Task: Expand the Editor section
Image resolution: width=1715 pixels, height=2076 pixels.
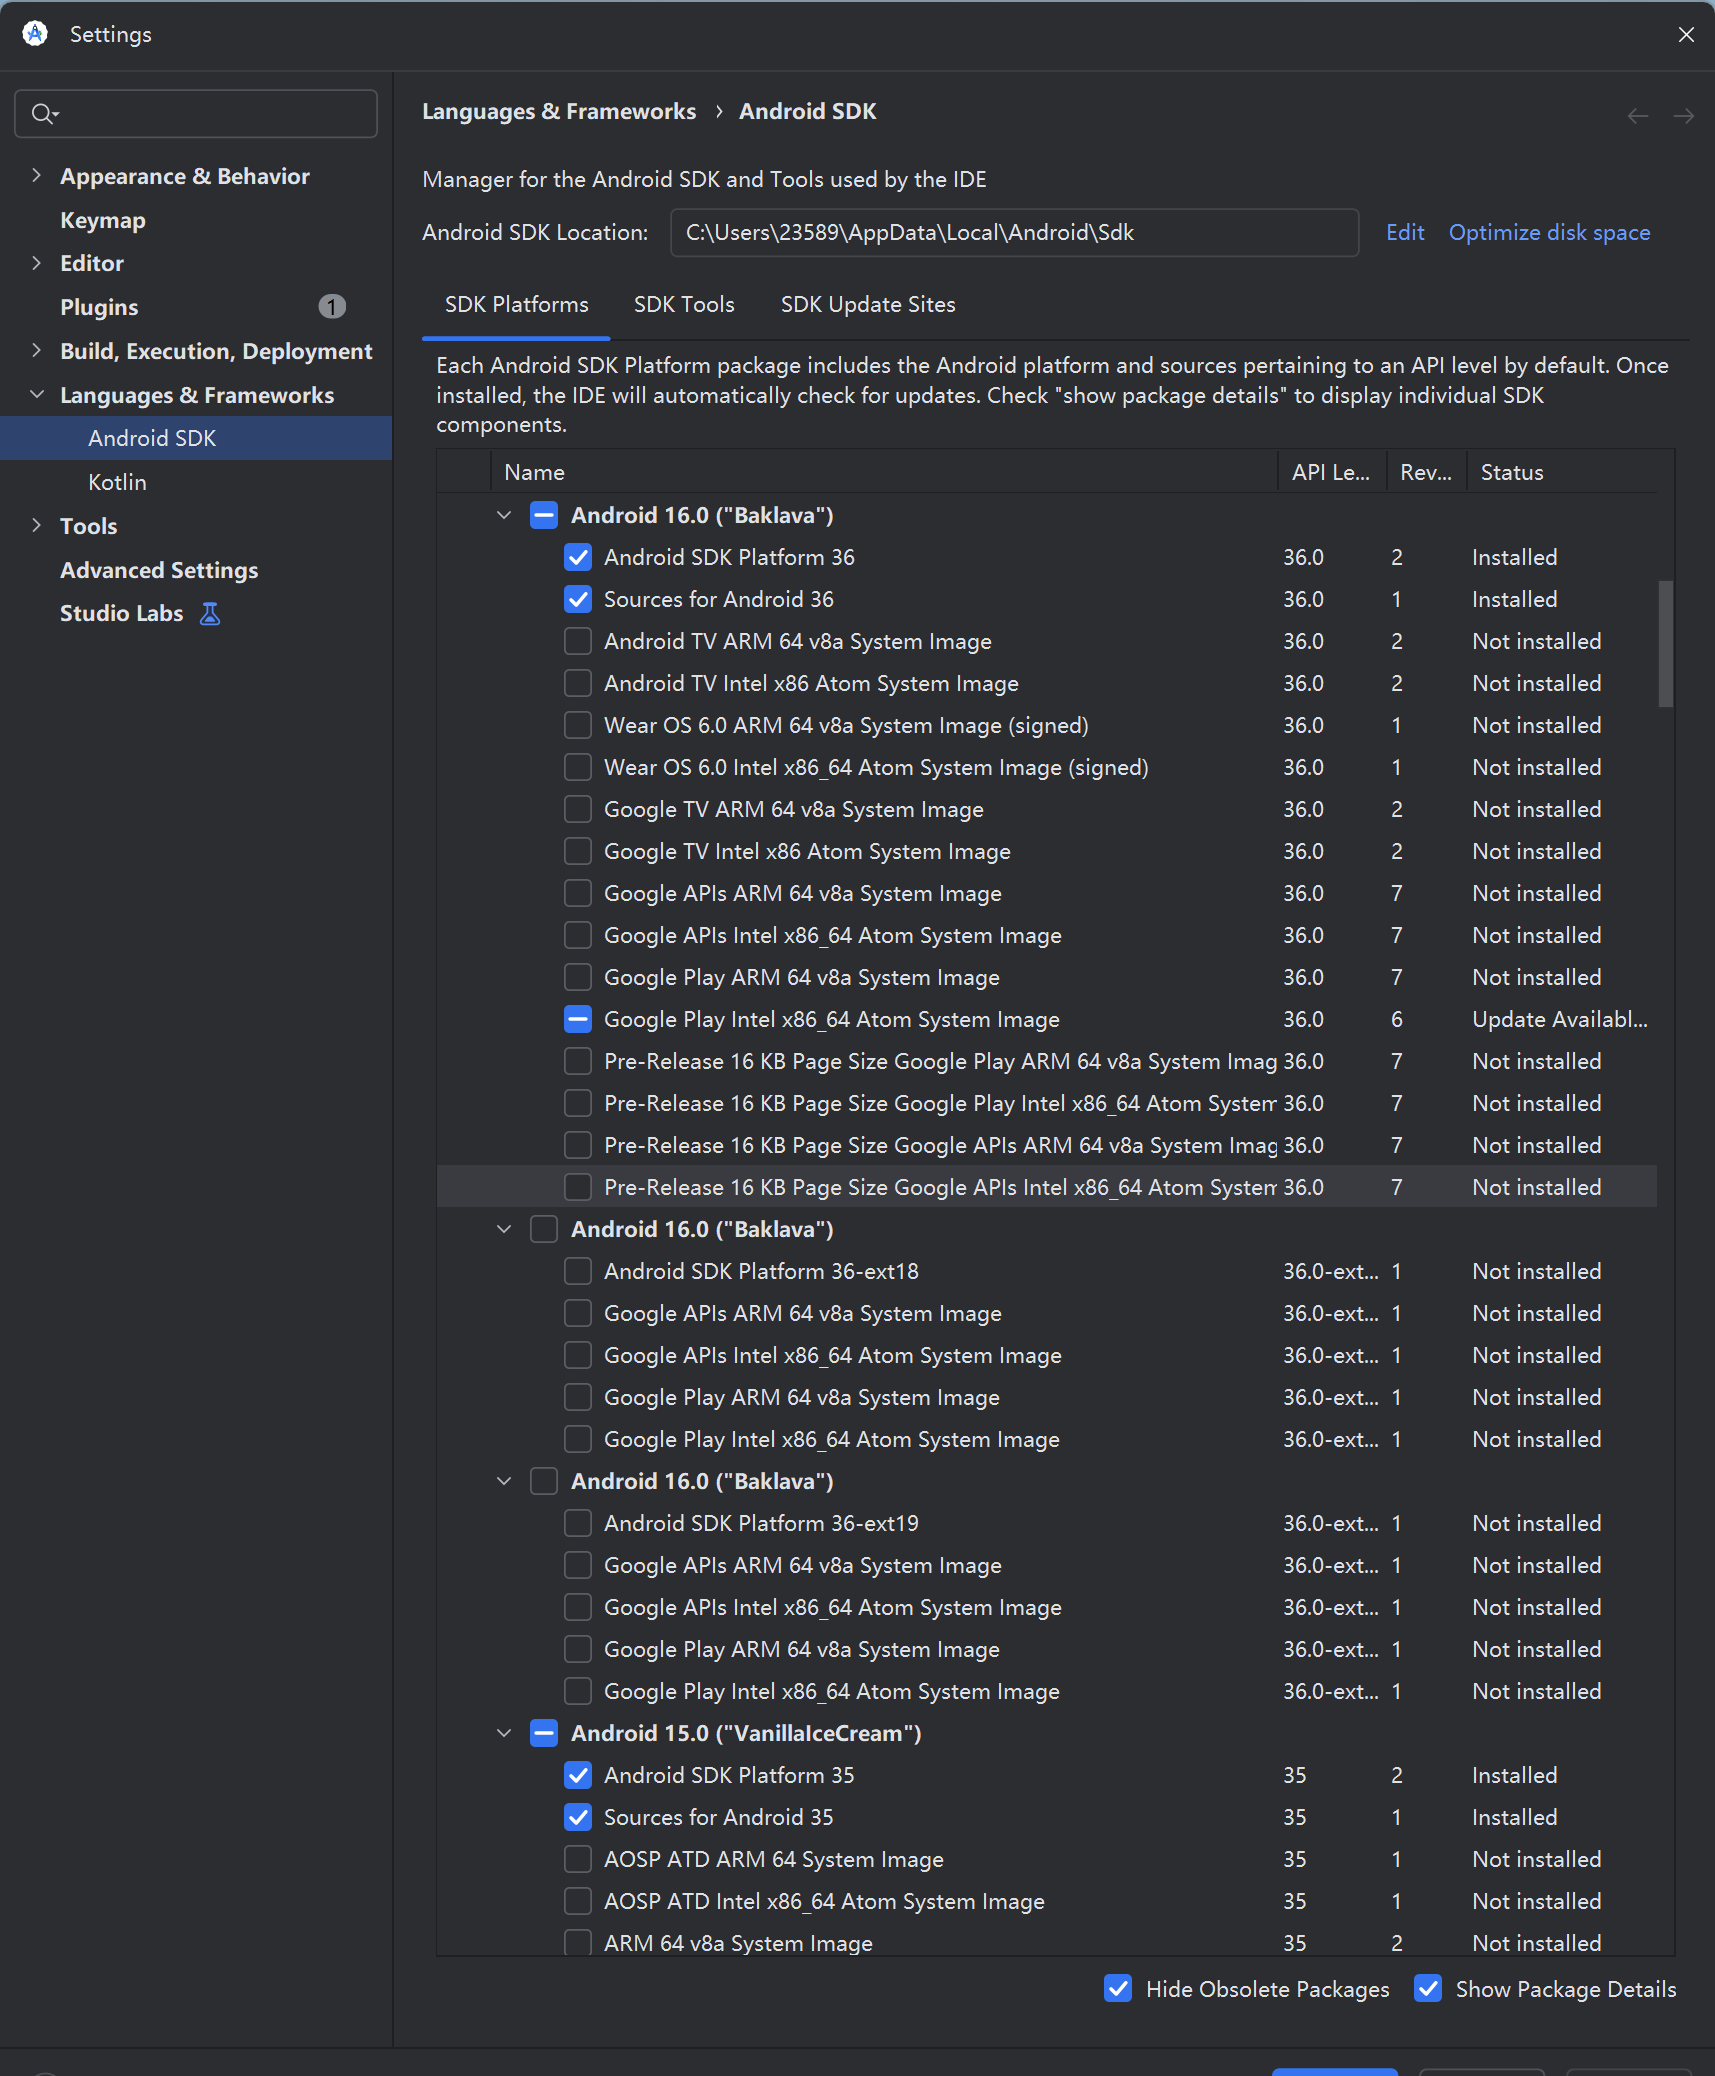Action: pos(37,263)
